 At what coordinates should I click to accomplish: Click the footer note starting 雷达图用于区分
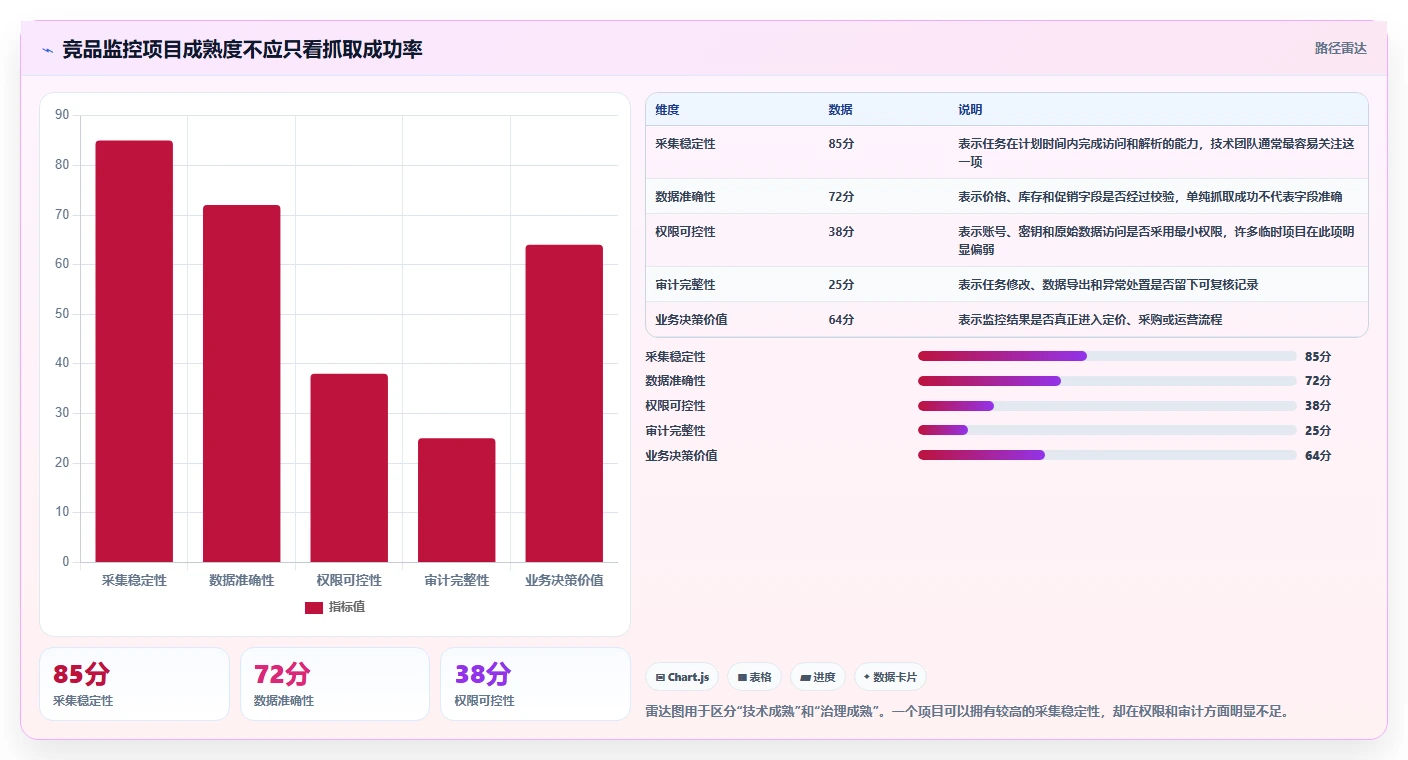click(970, 712)
